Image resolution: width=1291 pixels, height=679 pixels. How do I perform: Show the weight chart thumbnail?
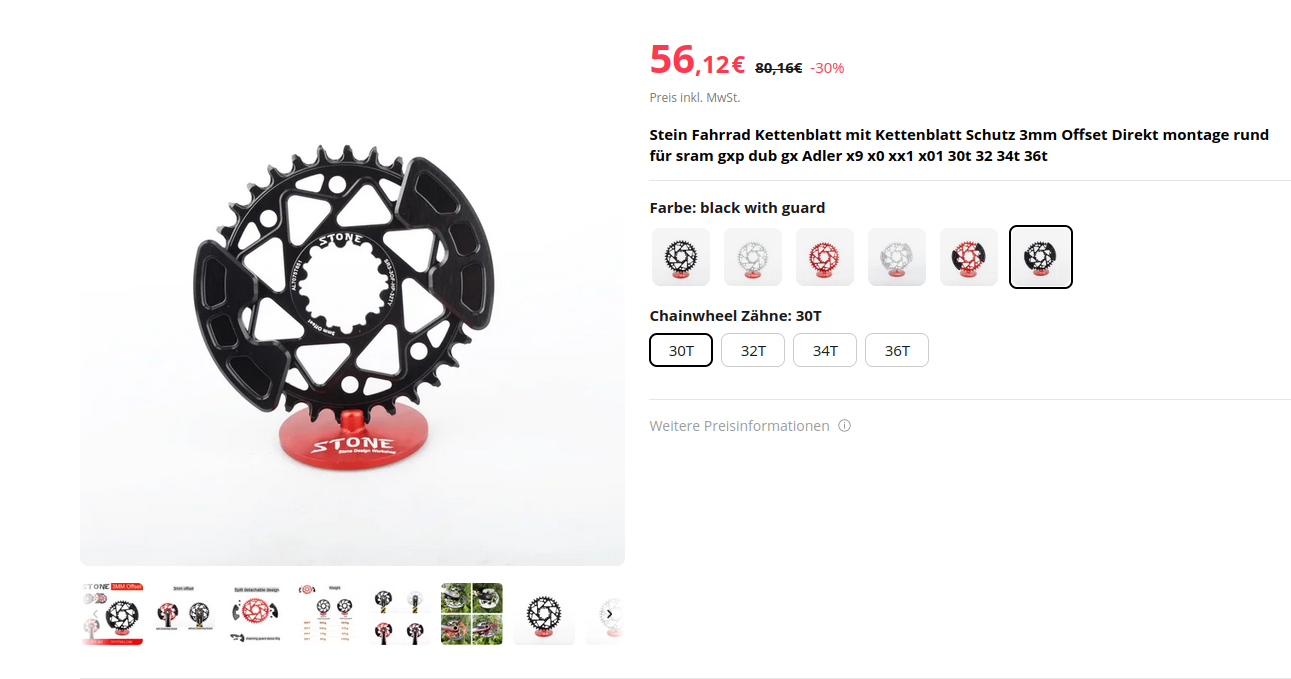[328, 614]
